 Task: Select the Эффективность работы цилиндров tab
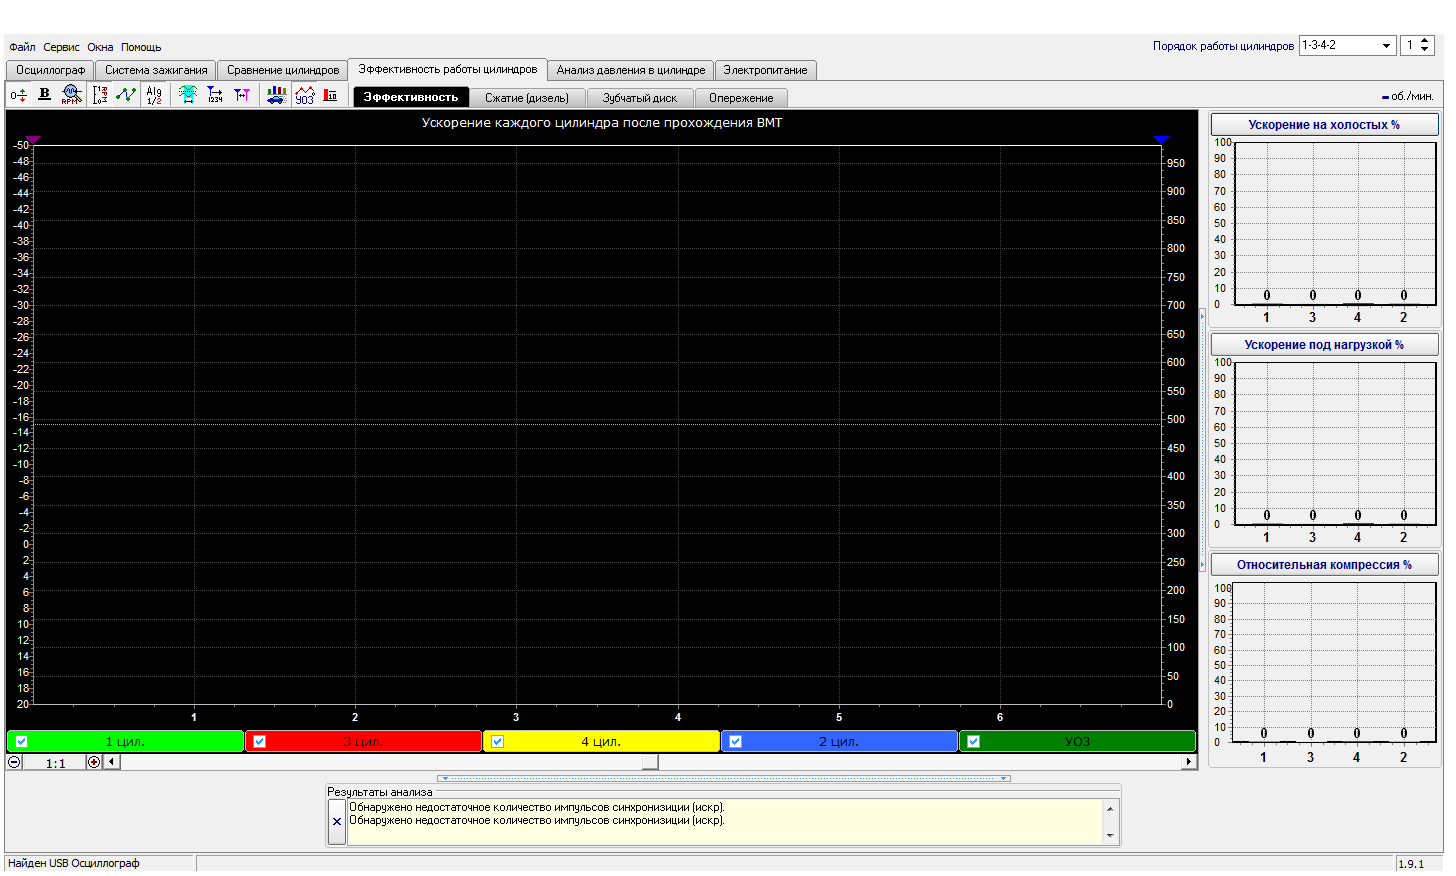coord(448,69)
